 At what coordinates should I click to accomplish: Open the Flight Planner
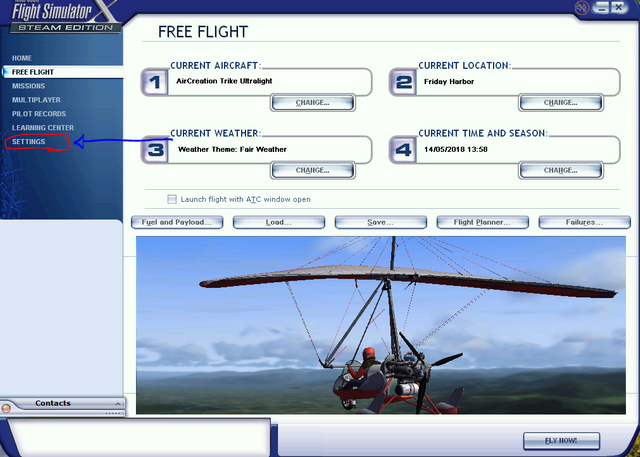click(x=482, y=222)
